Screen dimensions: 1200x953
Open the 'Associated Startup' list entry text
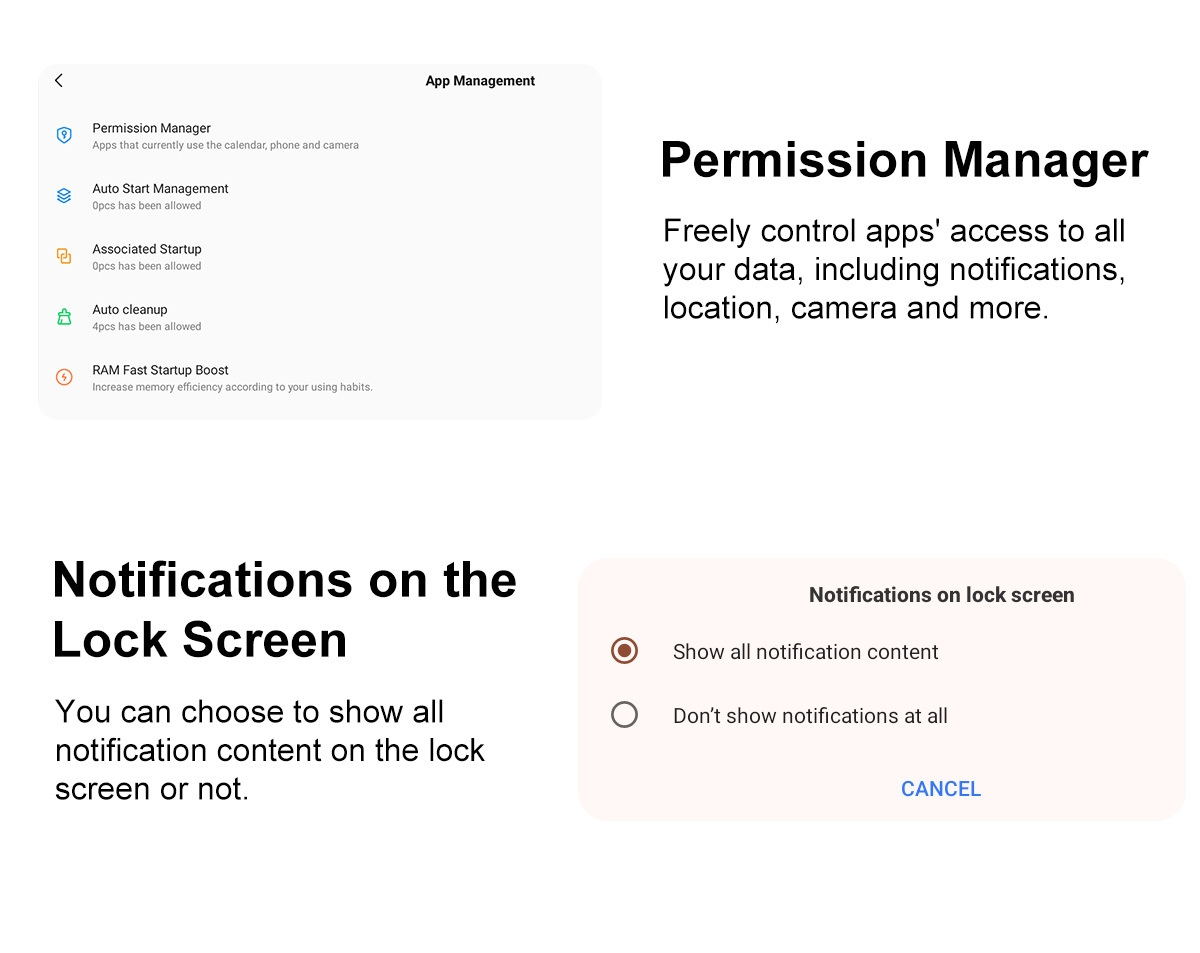coord(147,249)
